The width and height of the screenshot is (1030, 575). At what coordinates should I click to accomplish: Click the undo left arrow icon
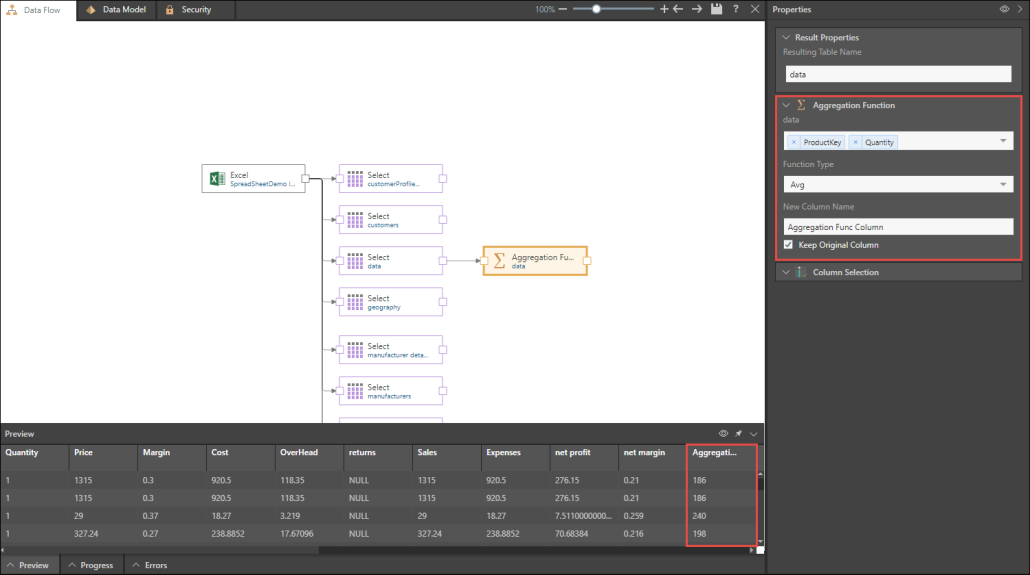coord(678,9)
